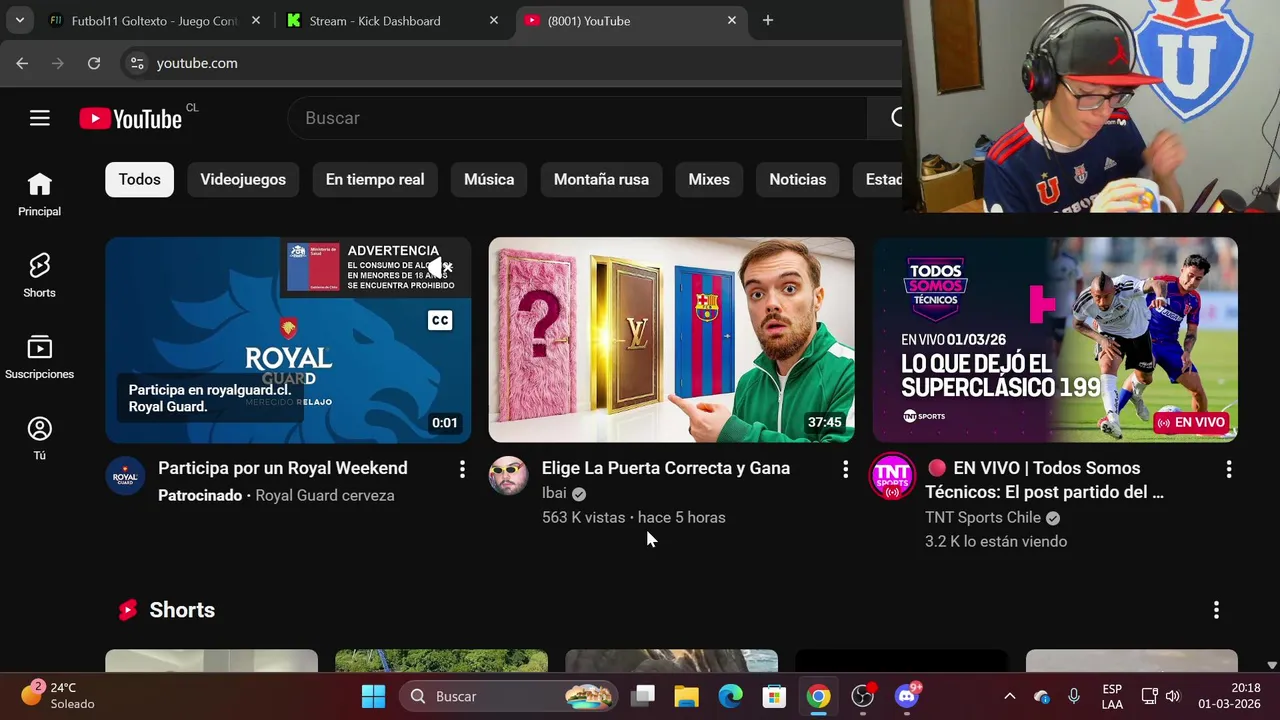Click the microphone tray icon
This screenshot has height=720, width=1280.
click(x=1074, y=696)
